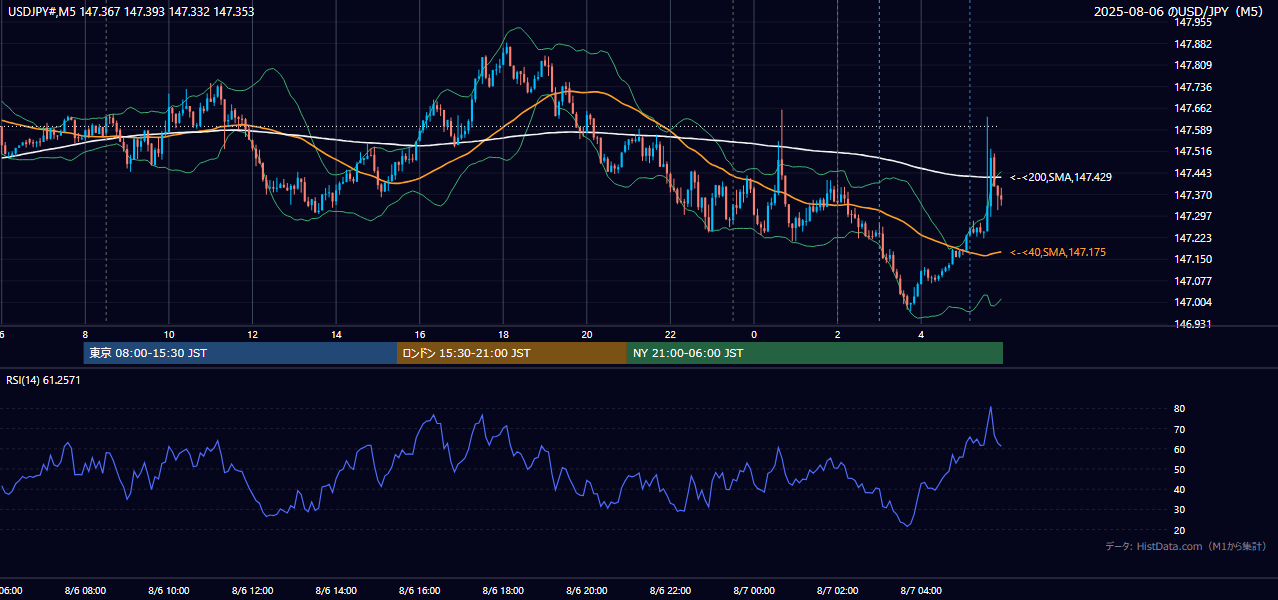Click the RSI scale value 70
1278x600 pixels.
coord(1179,429)
